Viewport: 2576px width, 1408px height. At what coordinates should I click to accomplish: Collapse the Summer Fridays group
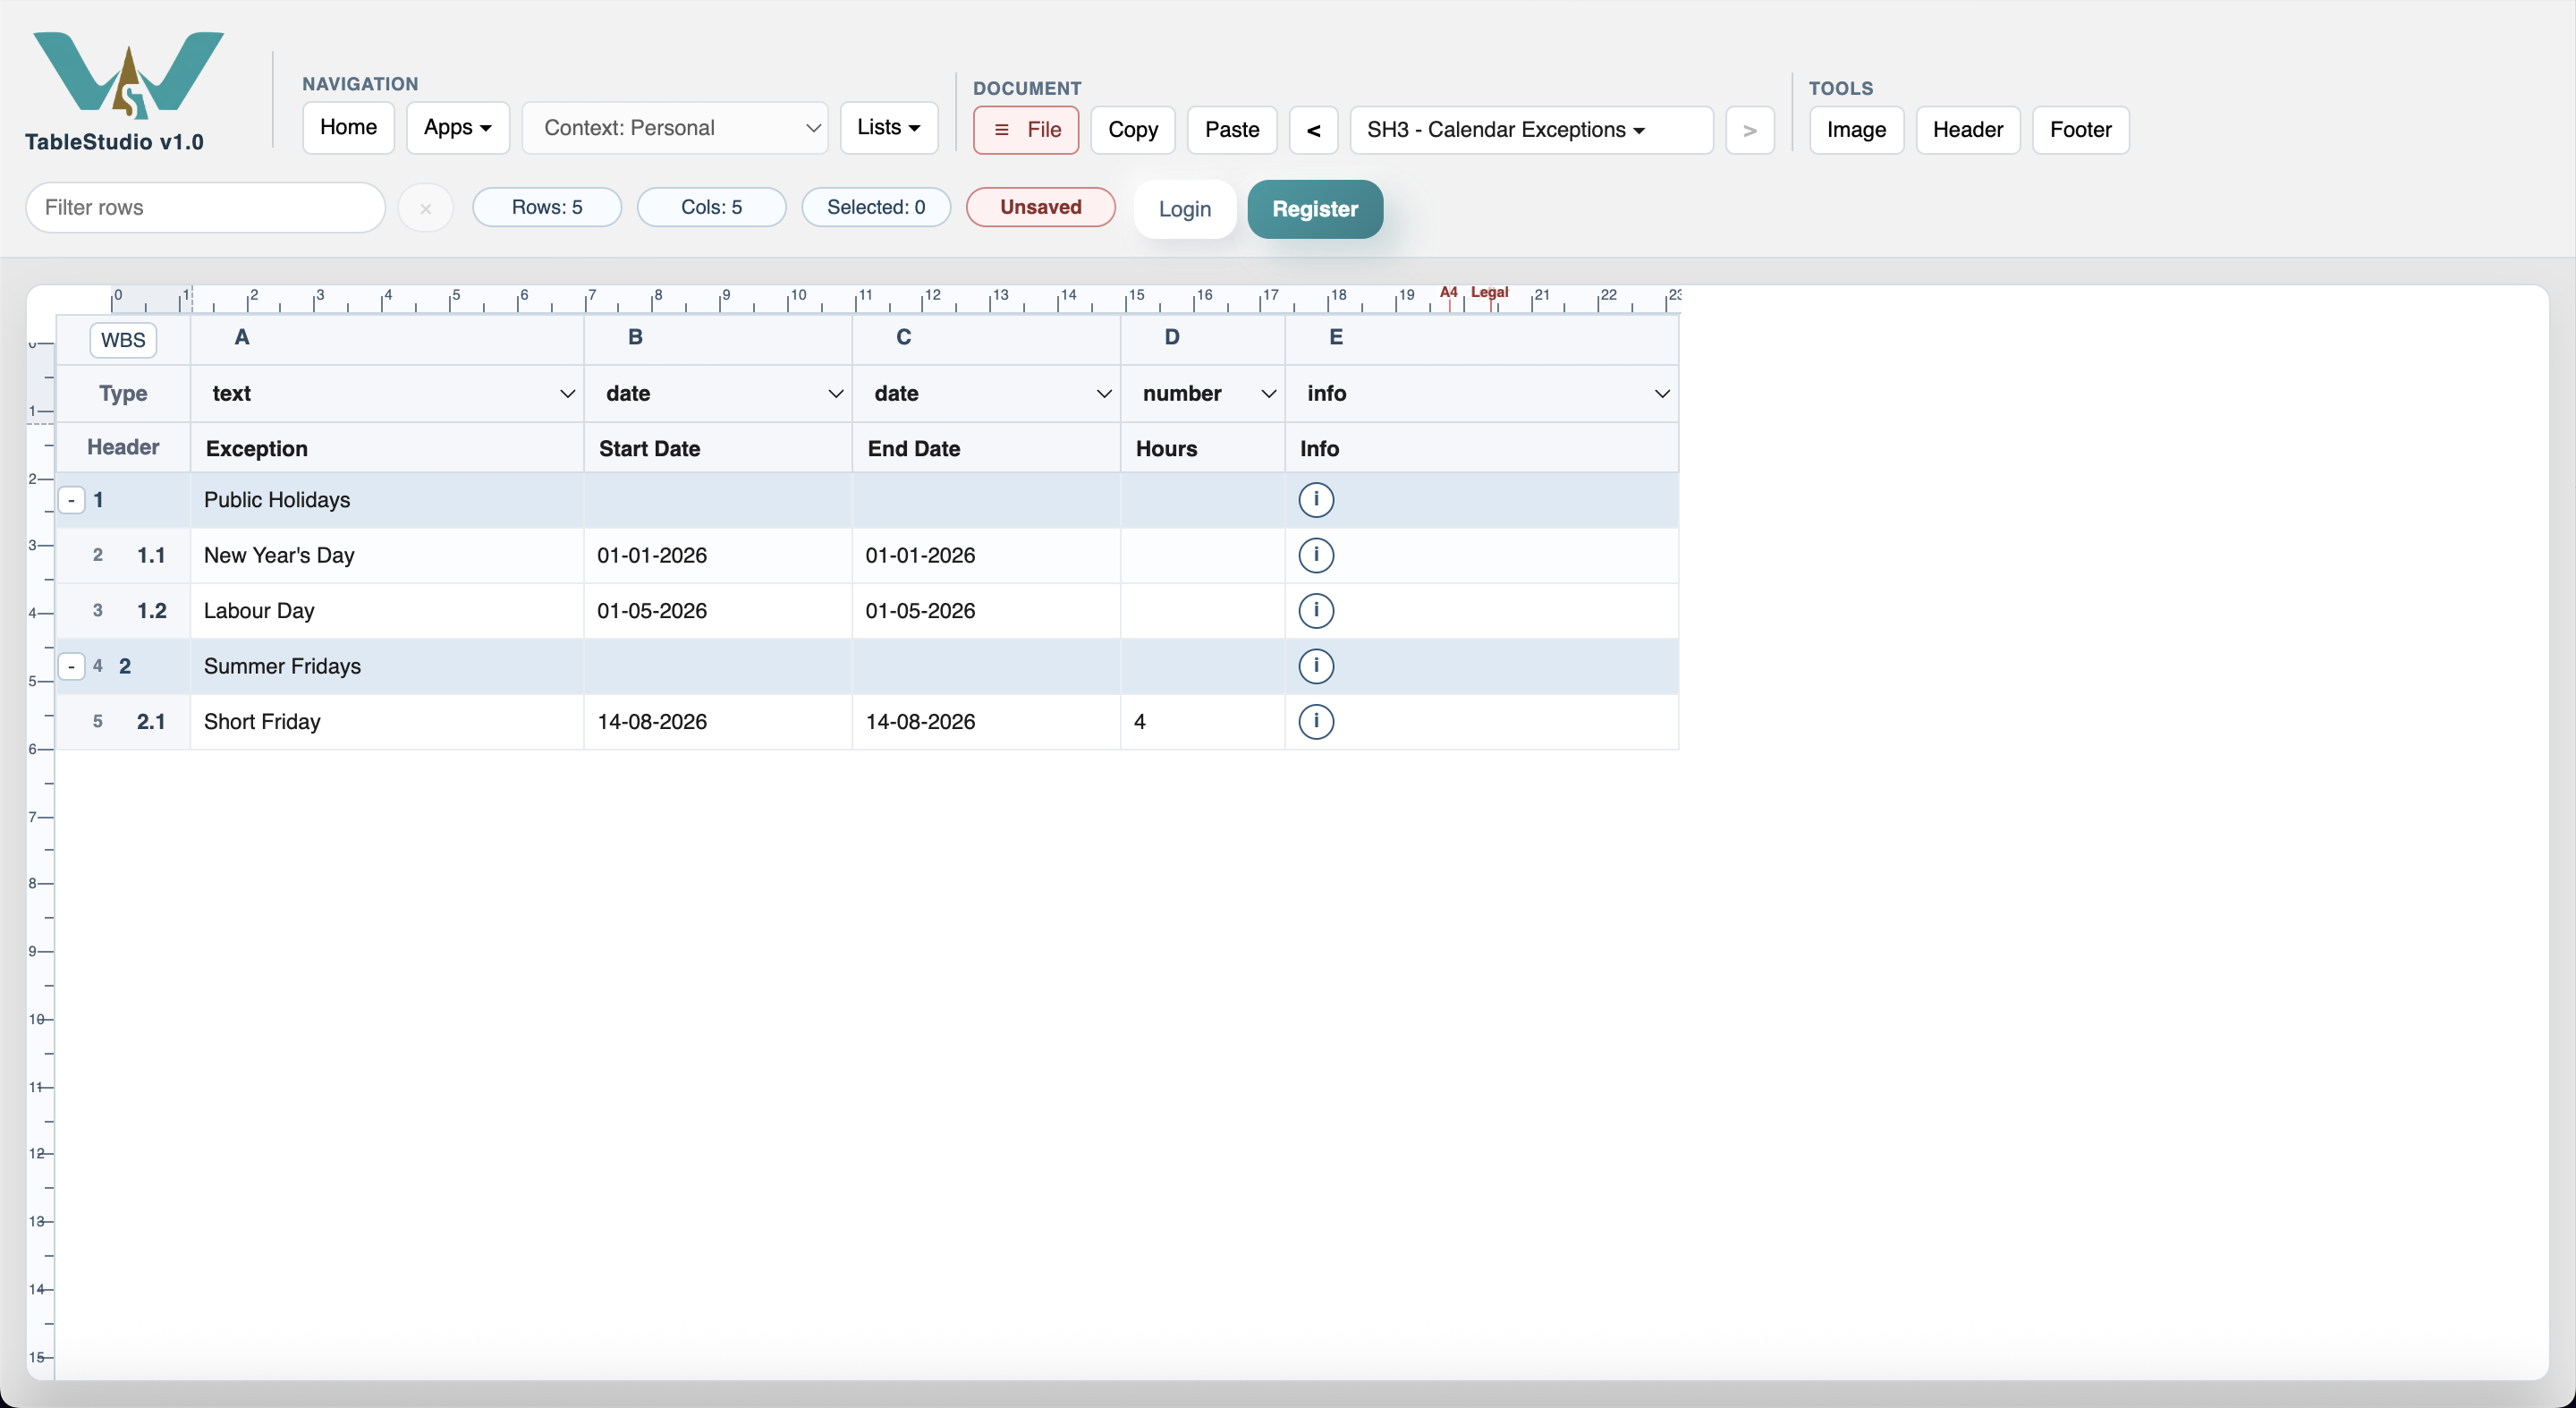pyautogui.click(x=71, y=666)
